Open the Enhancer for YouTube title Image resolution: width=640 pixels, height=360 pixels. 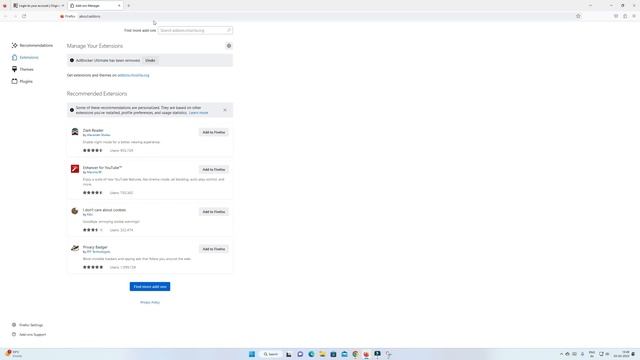102,168
